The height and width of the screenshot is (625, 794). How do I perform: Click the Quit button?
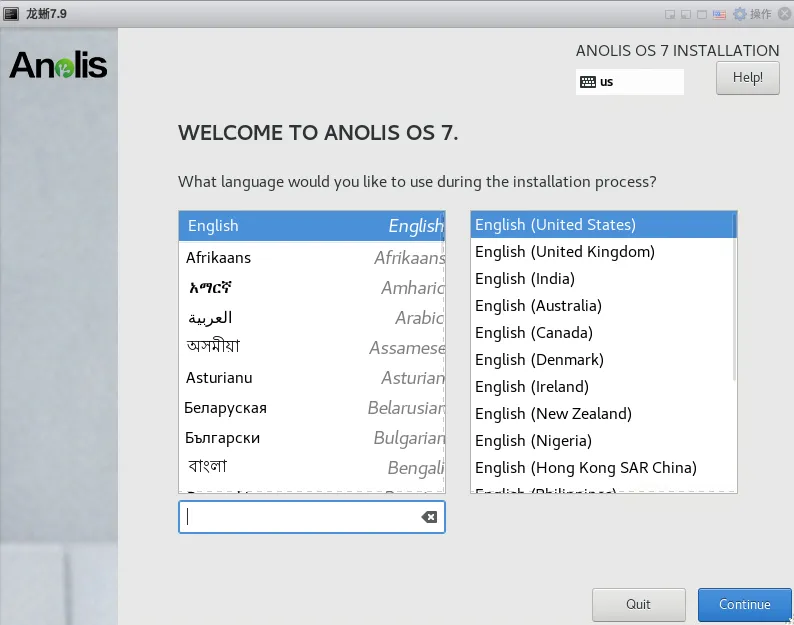[x=639, y=604]
